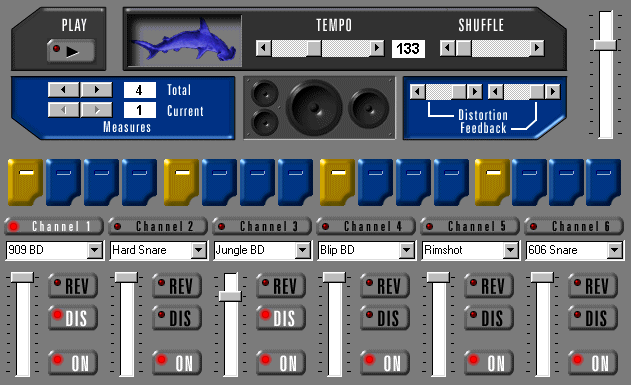Enable DIS on Channel 2
631x385 pixels.
(x=177, y=318)
